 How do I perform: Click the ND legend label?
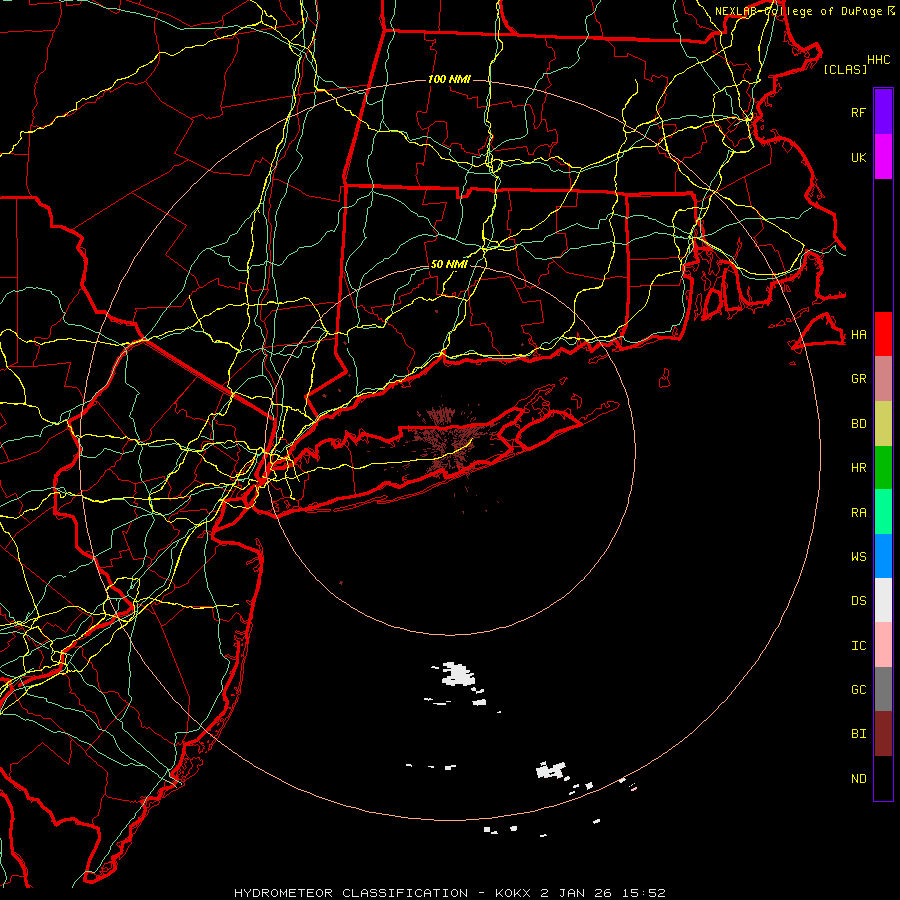(858, 778)
